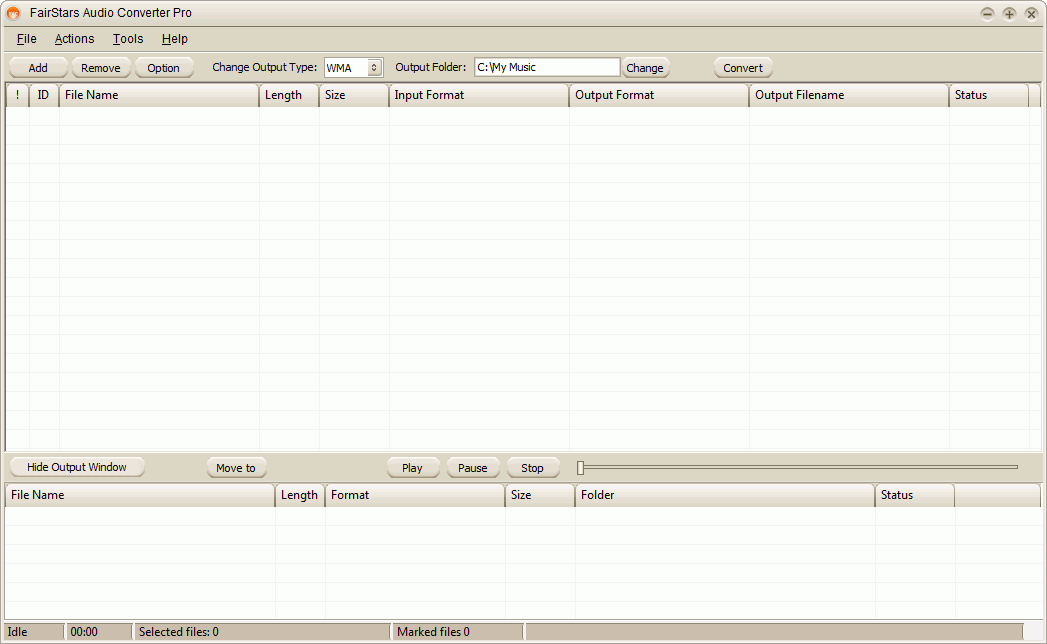Hide the Output Window
This screenshot has width=1047, height=644.
(x=76, y=466)
